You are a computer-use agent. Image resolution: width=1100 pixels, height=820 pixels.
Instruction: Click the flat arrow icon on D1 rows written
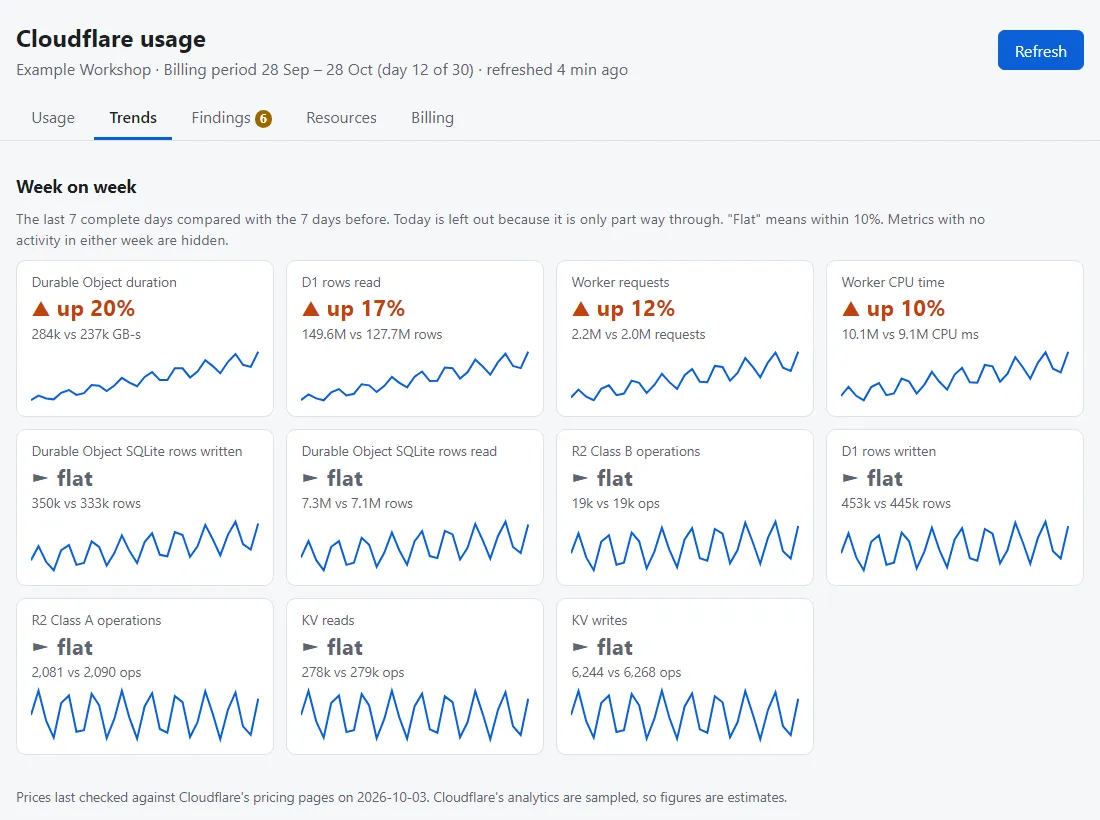pyautogui.click(x=850, y=478)
